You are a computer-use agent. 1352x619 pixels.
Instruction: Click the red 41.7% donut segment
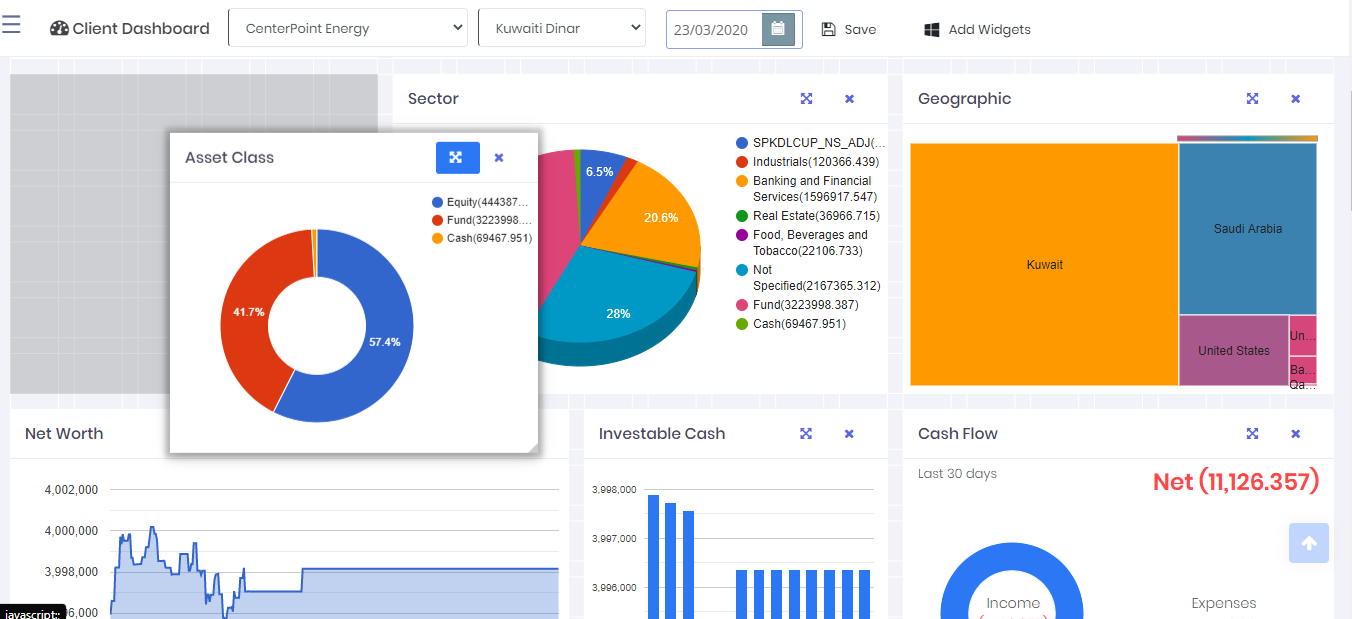click(x=248, y=312)
